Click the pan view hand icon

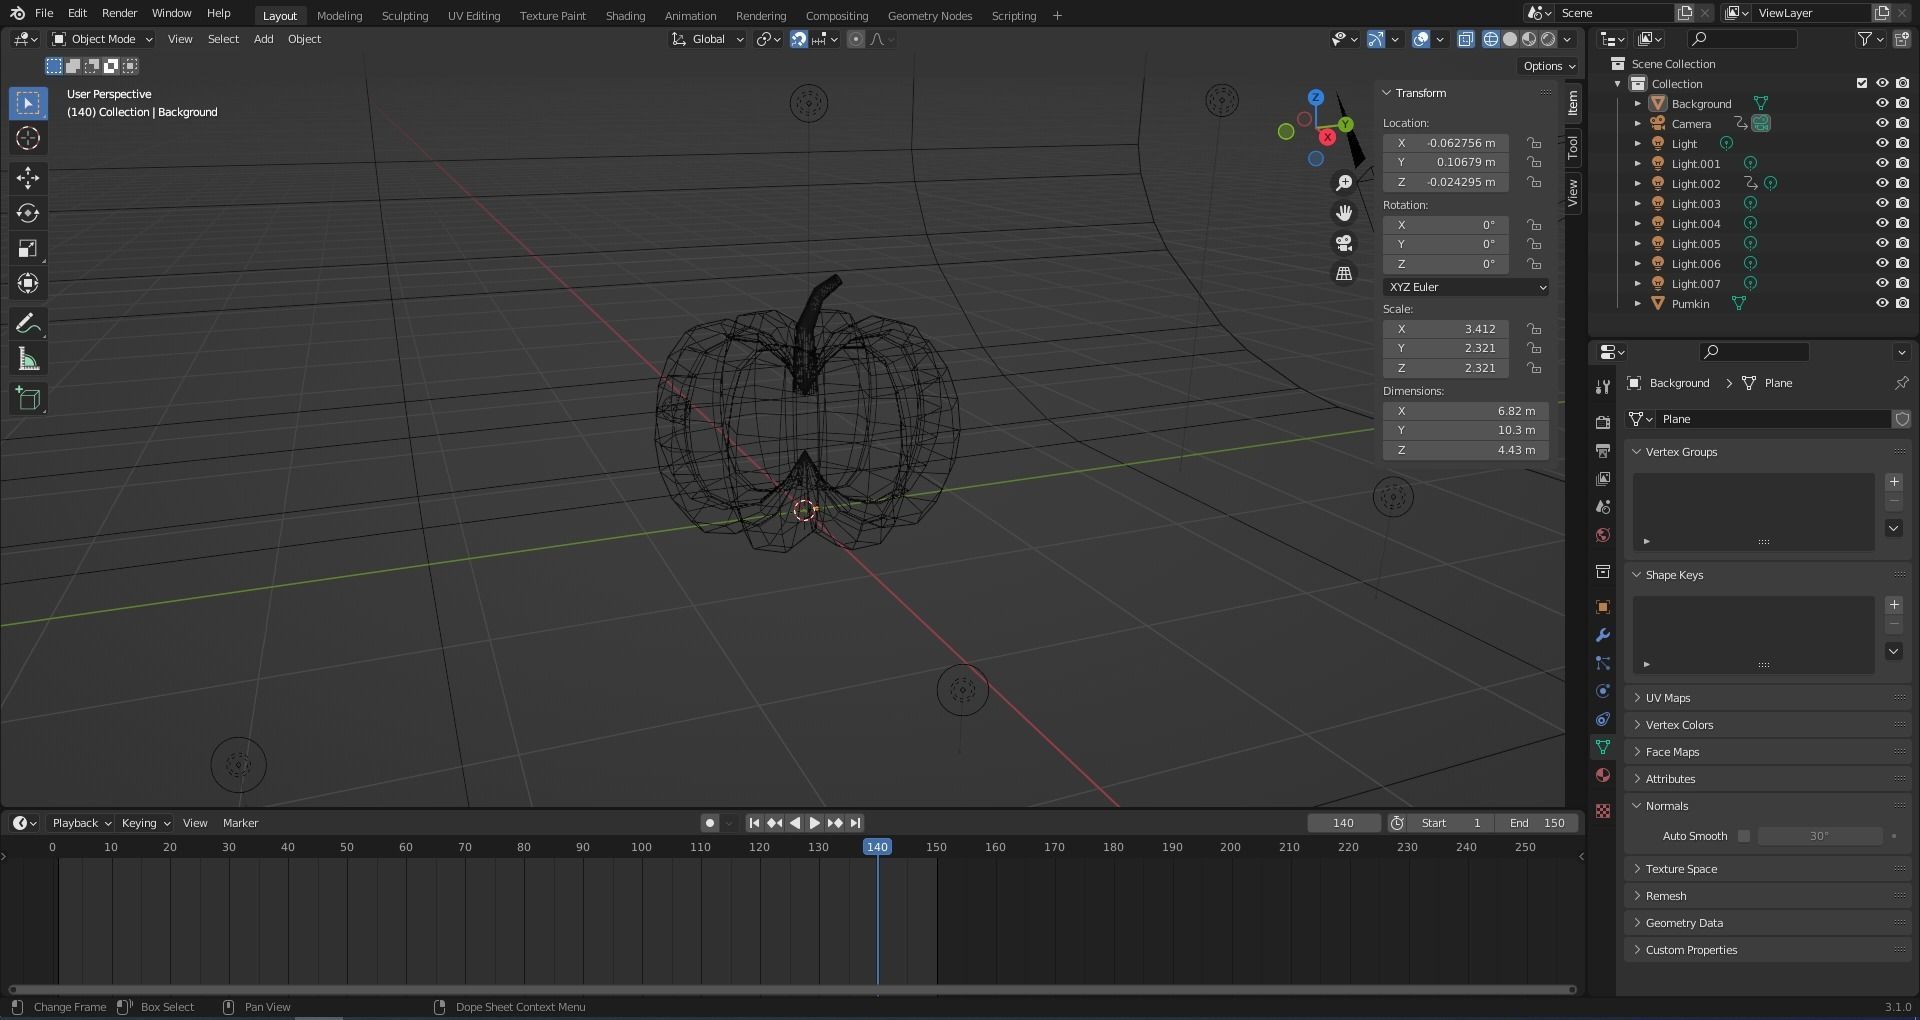point(1344,213)
